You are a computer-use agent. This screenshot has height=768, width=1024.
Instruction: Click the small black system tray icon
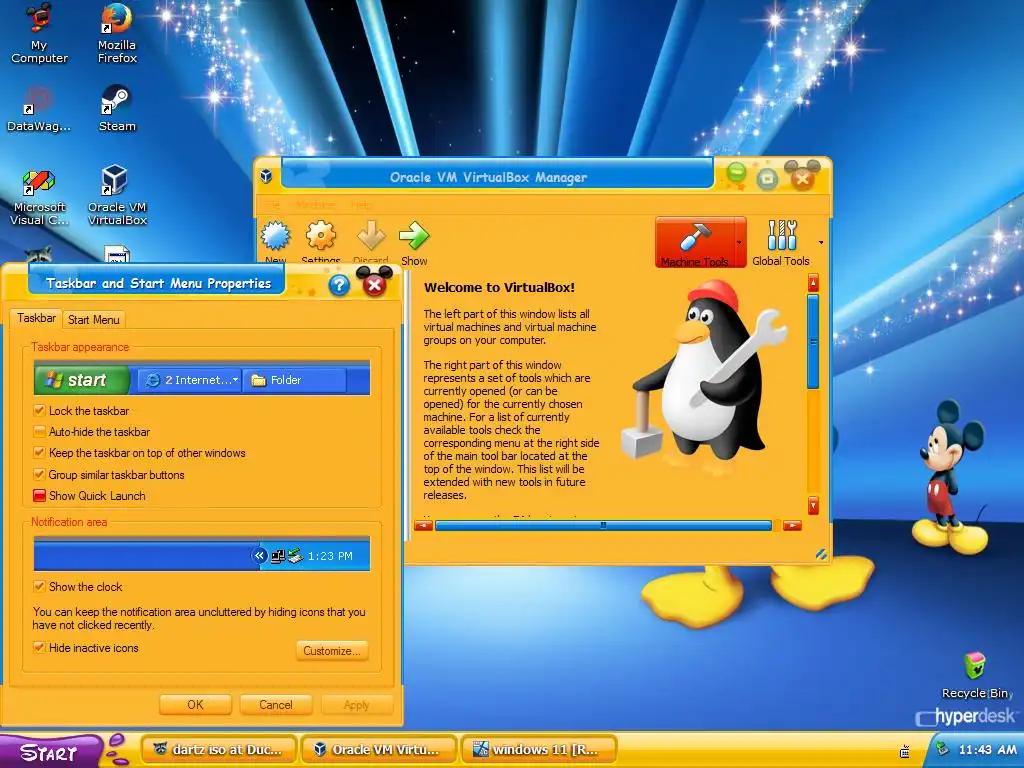(x=905, y=752)
